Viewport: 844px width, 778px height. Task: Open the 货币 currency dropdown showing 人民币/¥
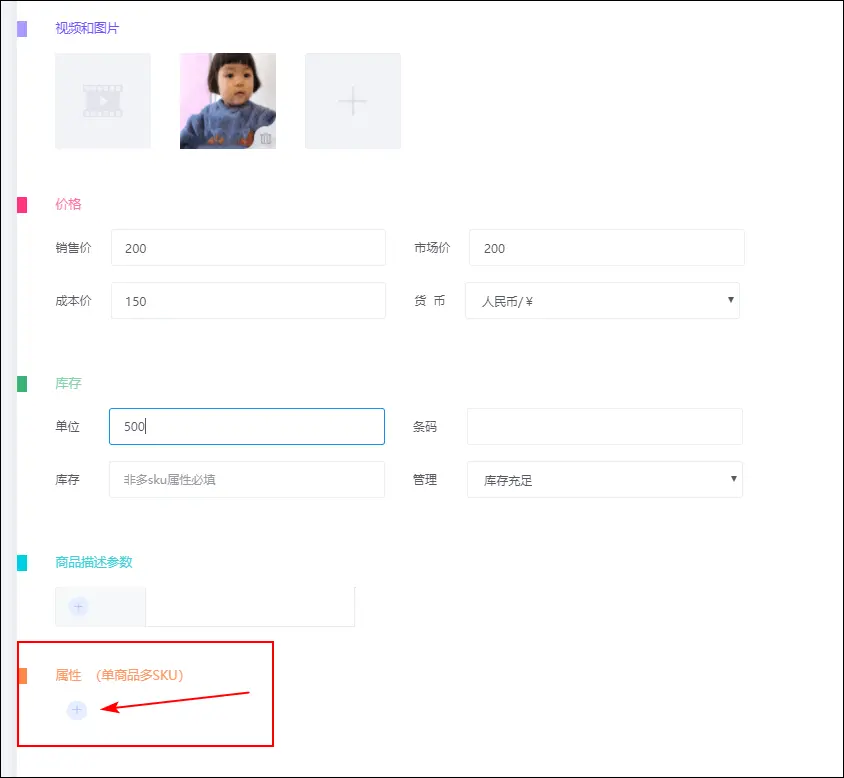pyautogui.click(x=603, y=300)
